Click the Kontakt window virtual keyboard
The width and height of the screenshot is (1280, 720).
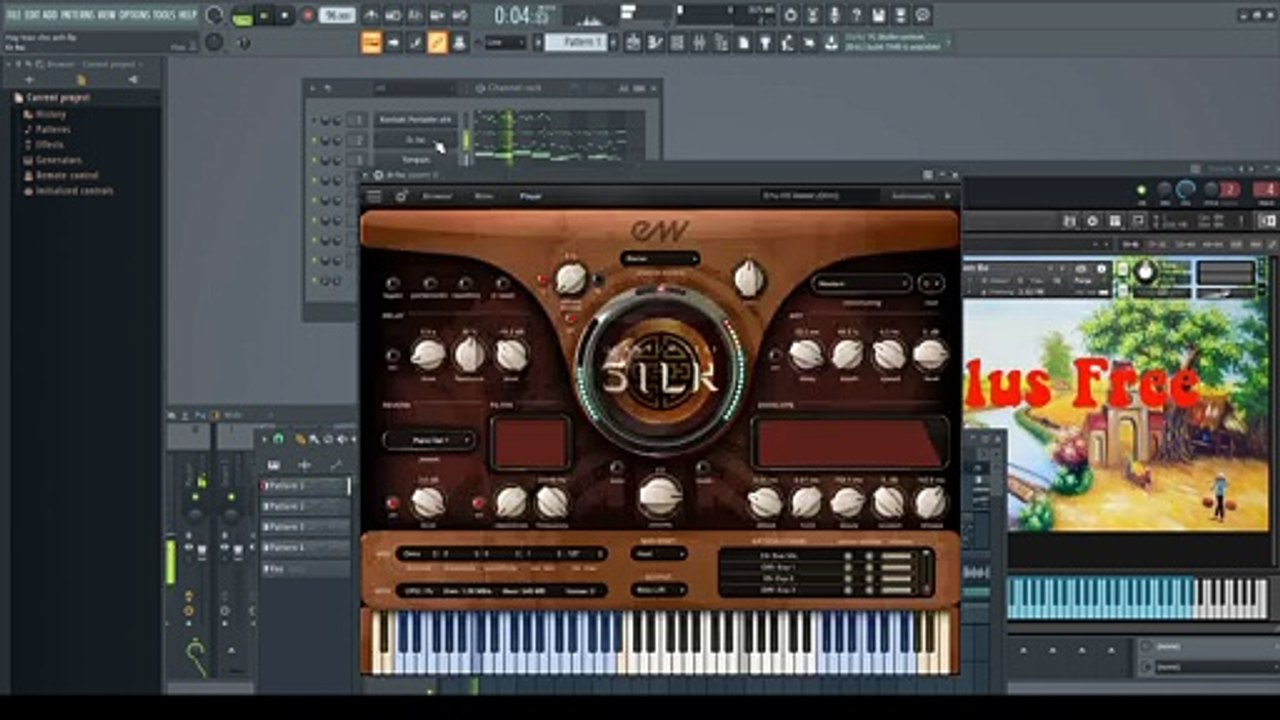pos(1138,598)
